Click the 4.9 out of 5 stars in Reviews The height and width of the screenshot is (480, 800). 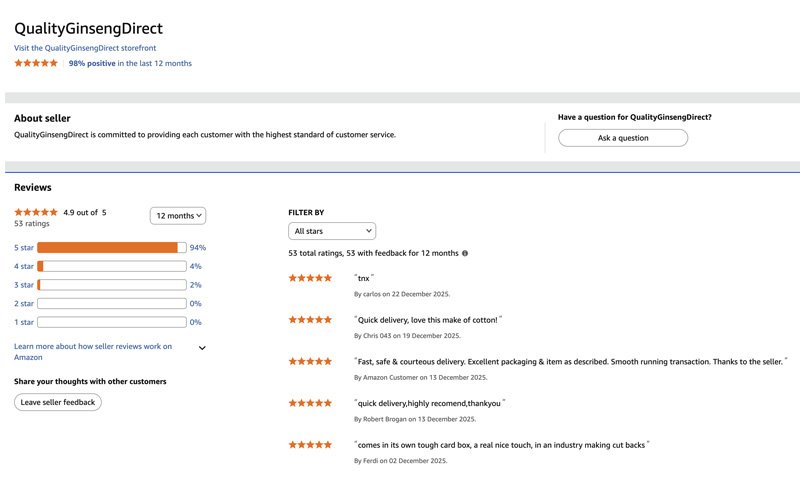(x=36, y=212)
